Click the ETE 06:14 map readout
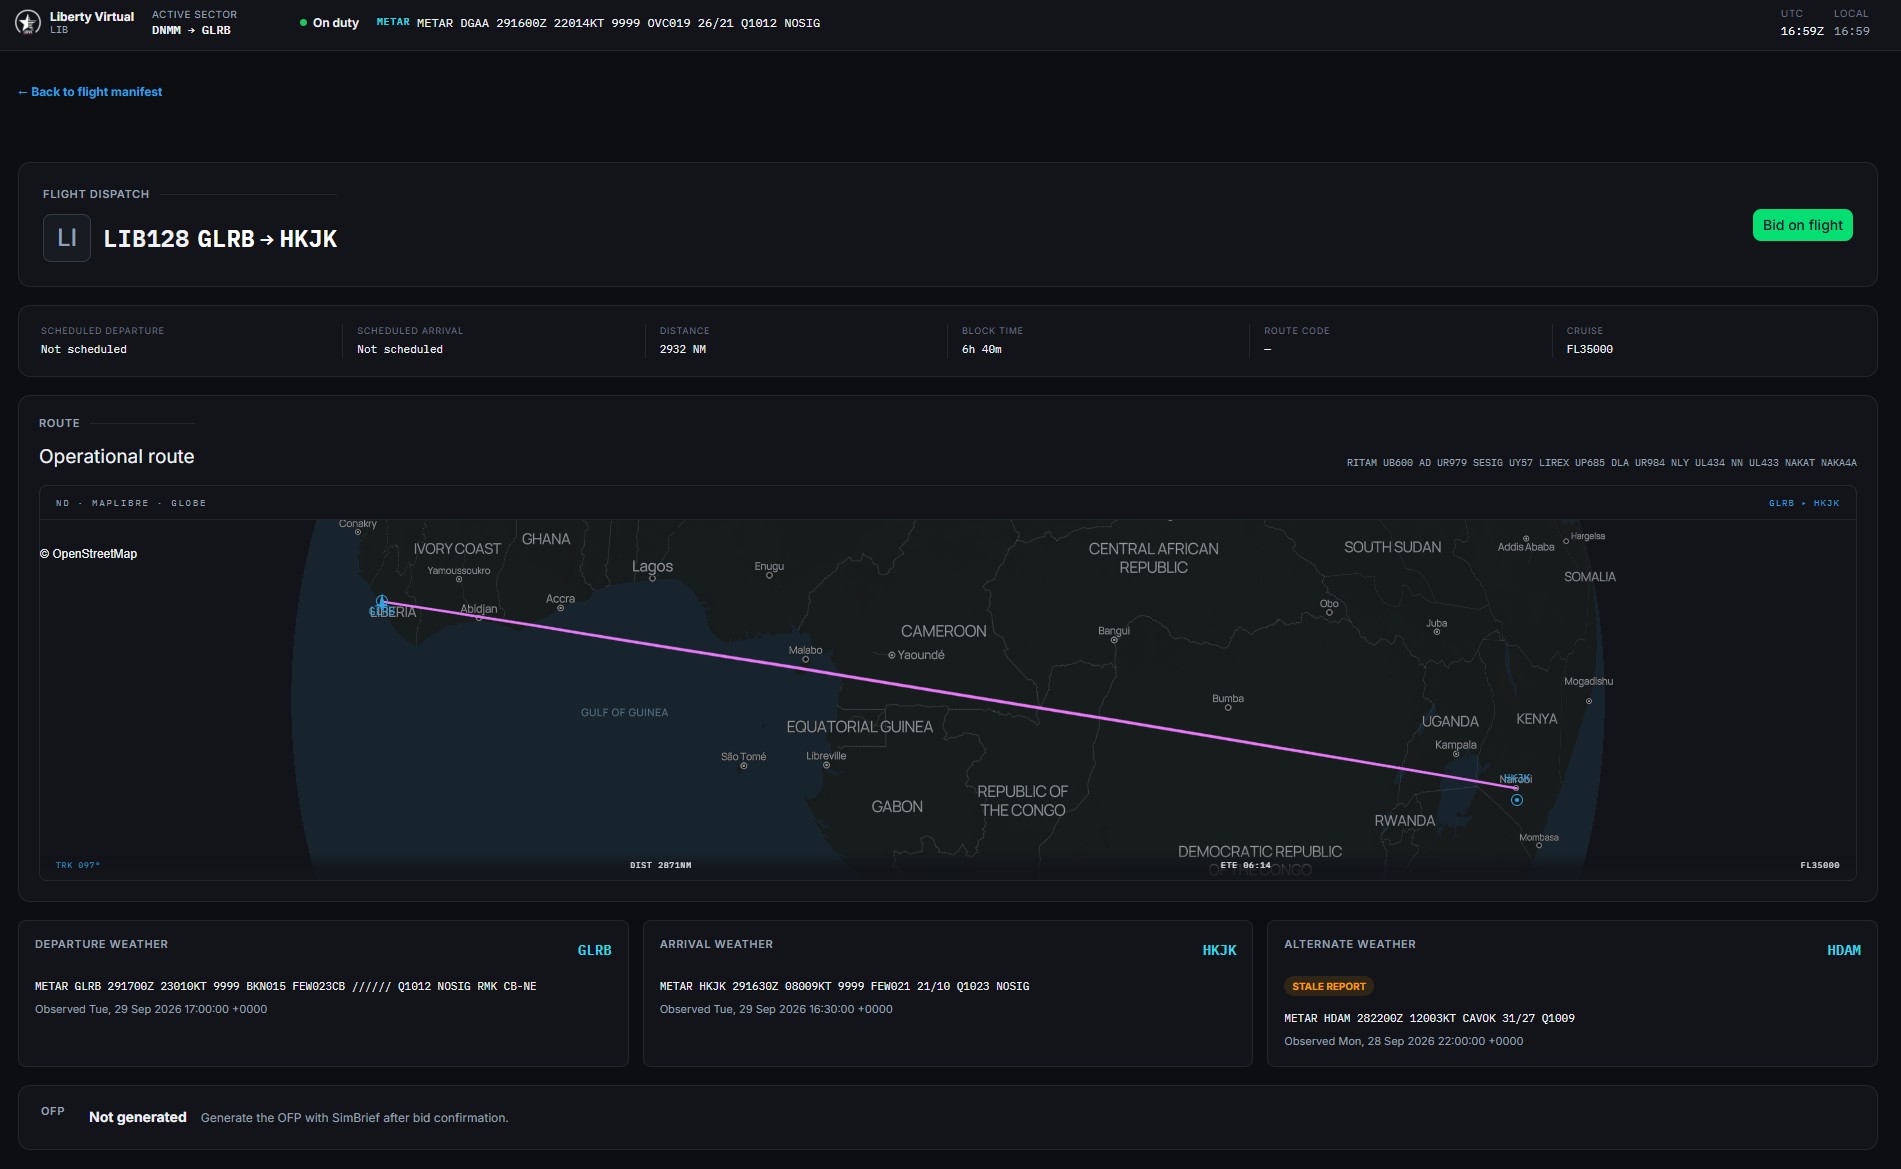Image resolution: width=1901 pixels, height=1169 pixels. 1245,865
